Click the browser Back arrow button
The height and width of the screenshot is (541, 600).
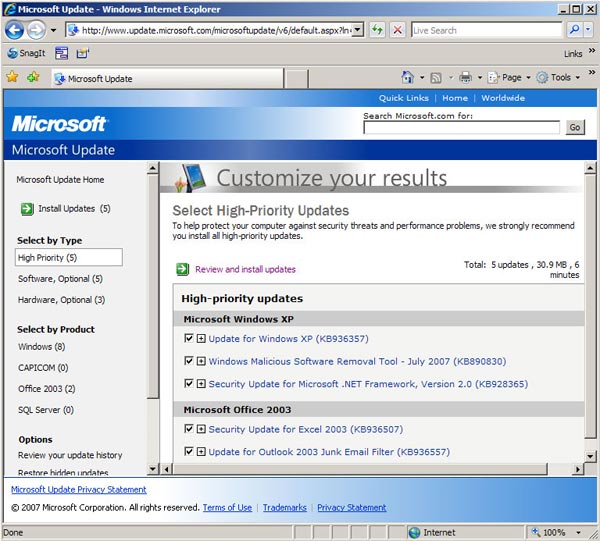[14, 30]
